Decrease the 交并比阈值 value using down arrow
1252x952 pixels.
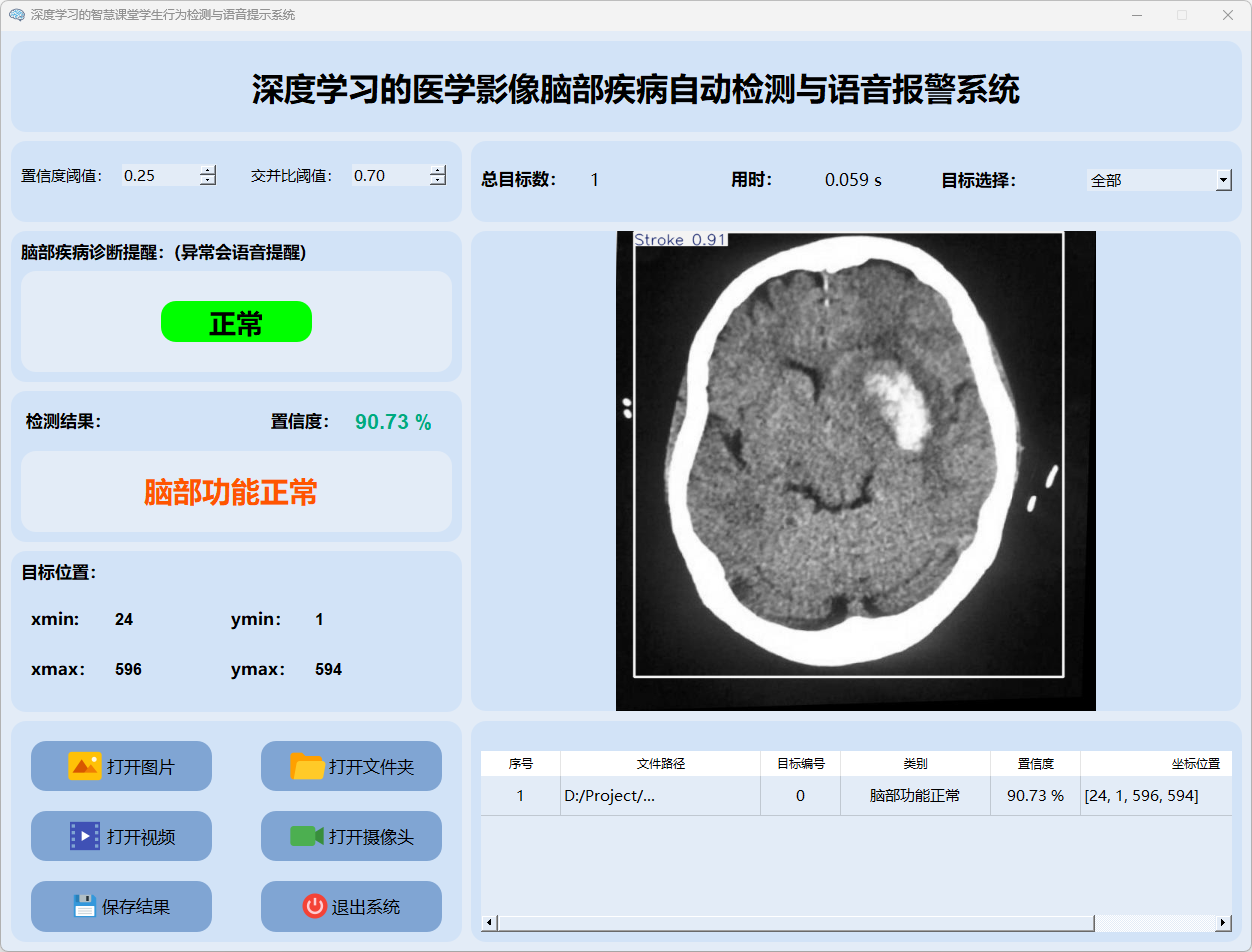pyautogui.click(x=438, y=180)
